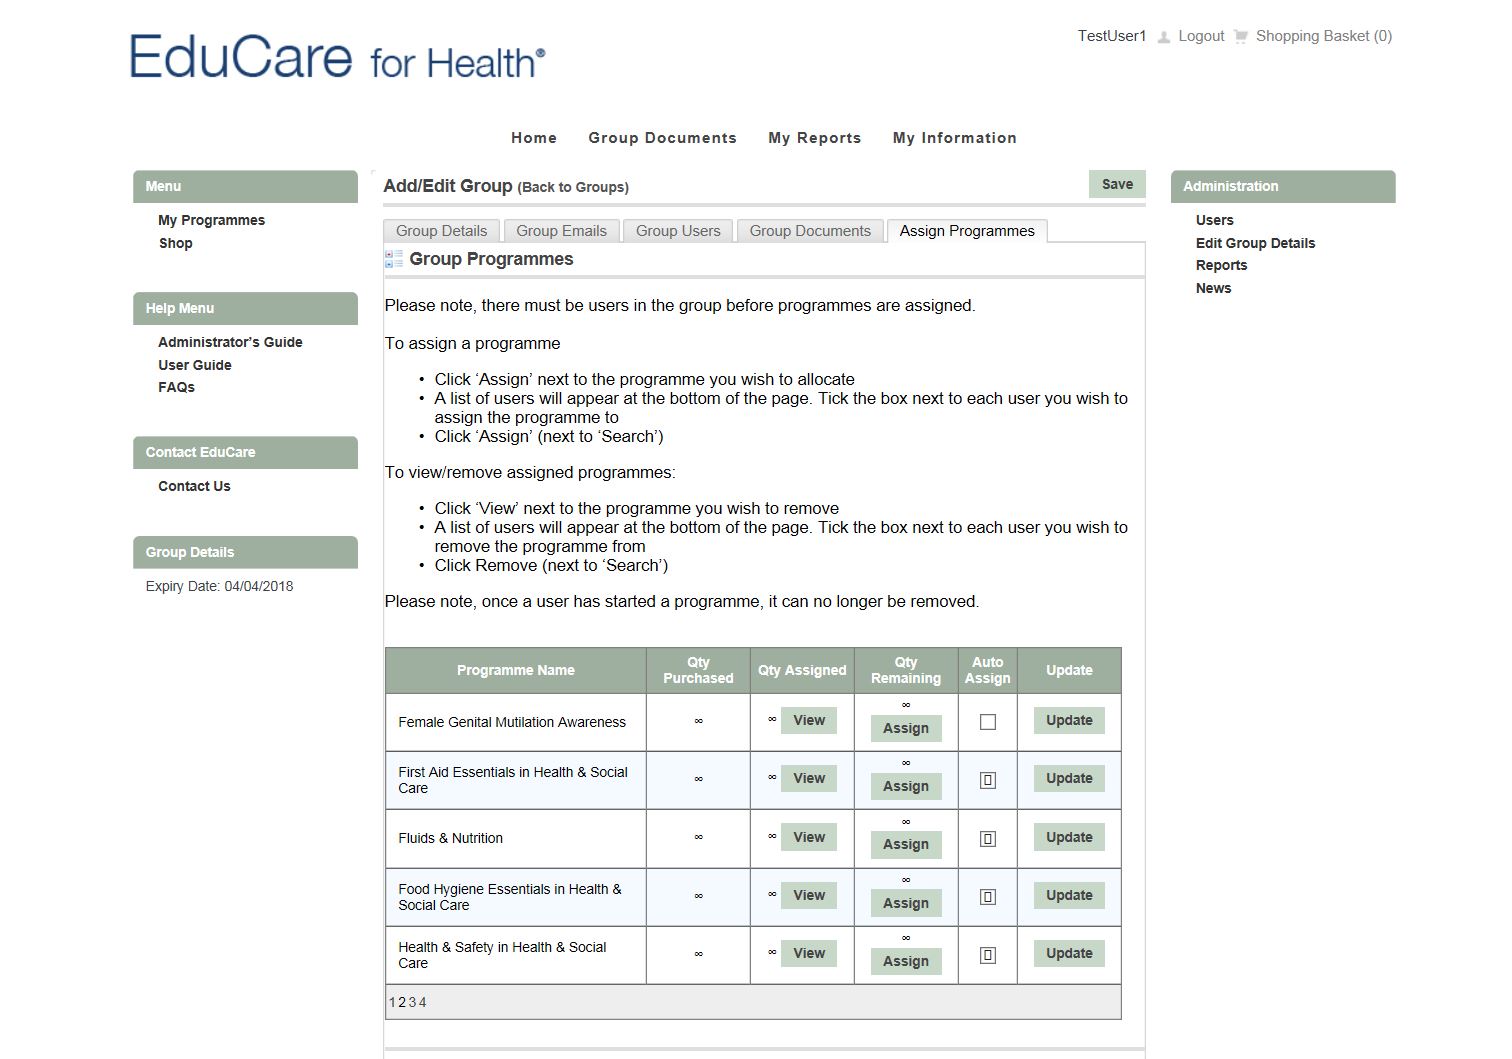Click the EduCare for Health logo
This screenshot has width=1512, height=1059.
tap(338, 56)
